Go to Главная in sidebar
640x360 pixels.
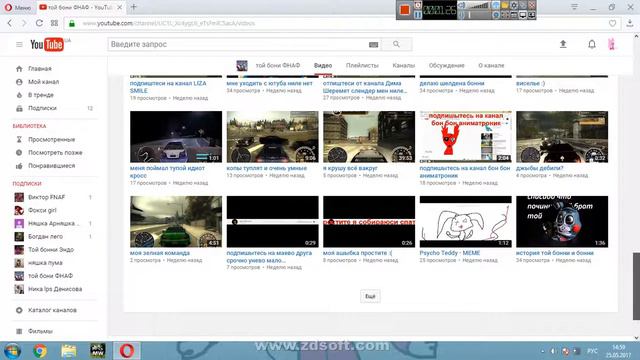coord(40,69)
